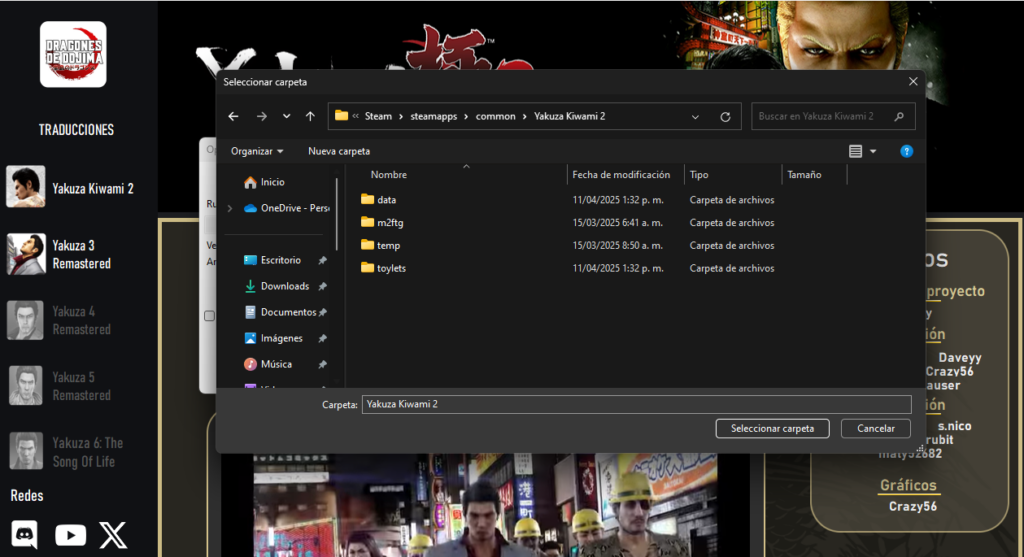Select the temp folder
Image resolution: width=1024 pixels, height=557 pixels.
pyautogui.click(x=381, y=246)
